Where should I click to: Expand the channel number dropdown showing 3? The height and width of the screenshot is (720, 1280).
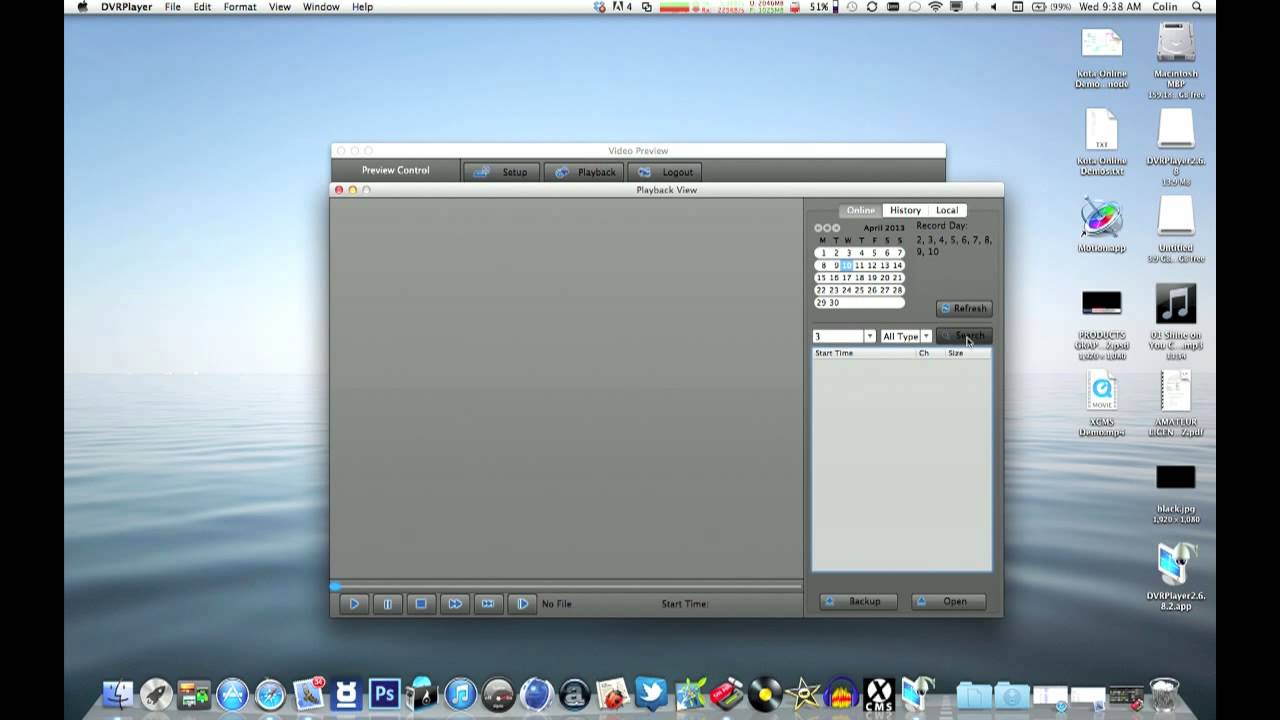pos(869,336)
